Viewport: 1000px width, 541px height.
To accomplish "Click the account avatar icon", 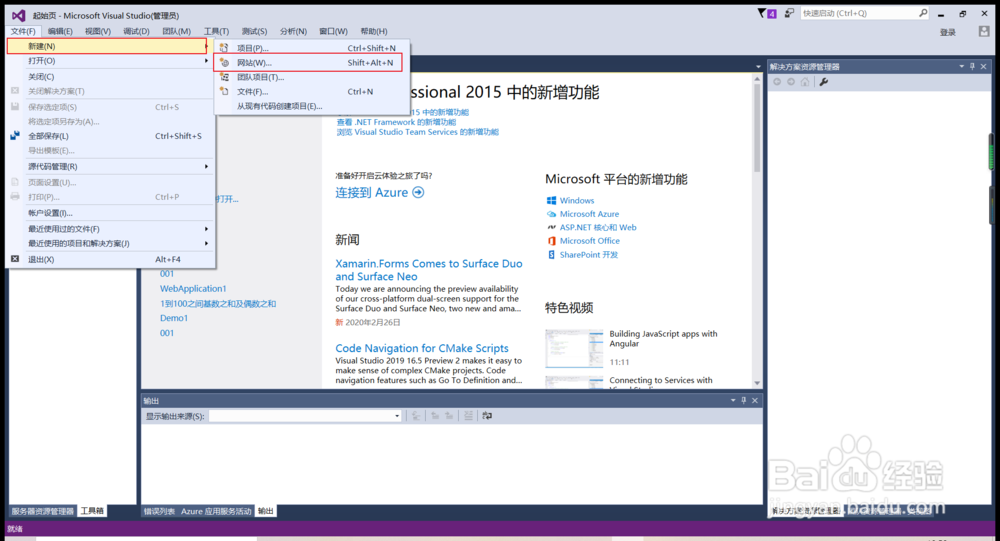I will tap(984, 31).
